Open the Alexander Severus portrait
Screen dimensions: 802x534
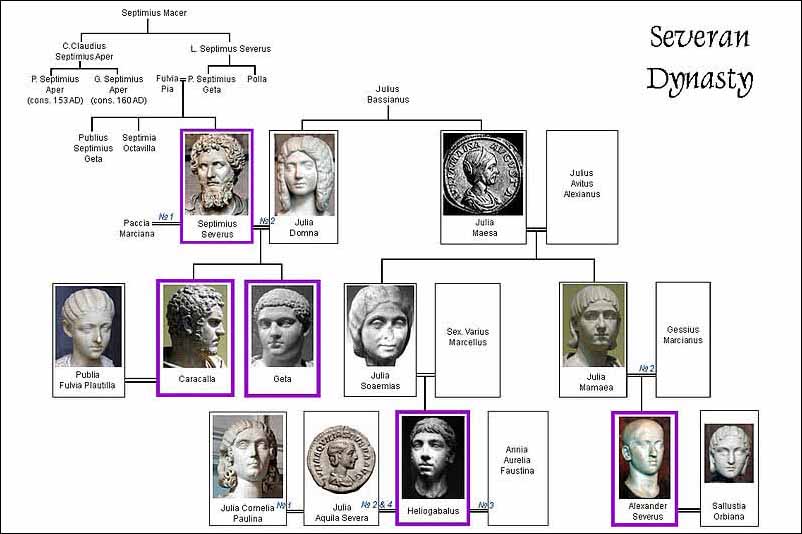click(x=644, y=457)
